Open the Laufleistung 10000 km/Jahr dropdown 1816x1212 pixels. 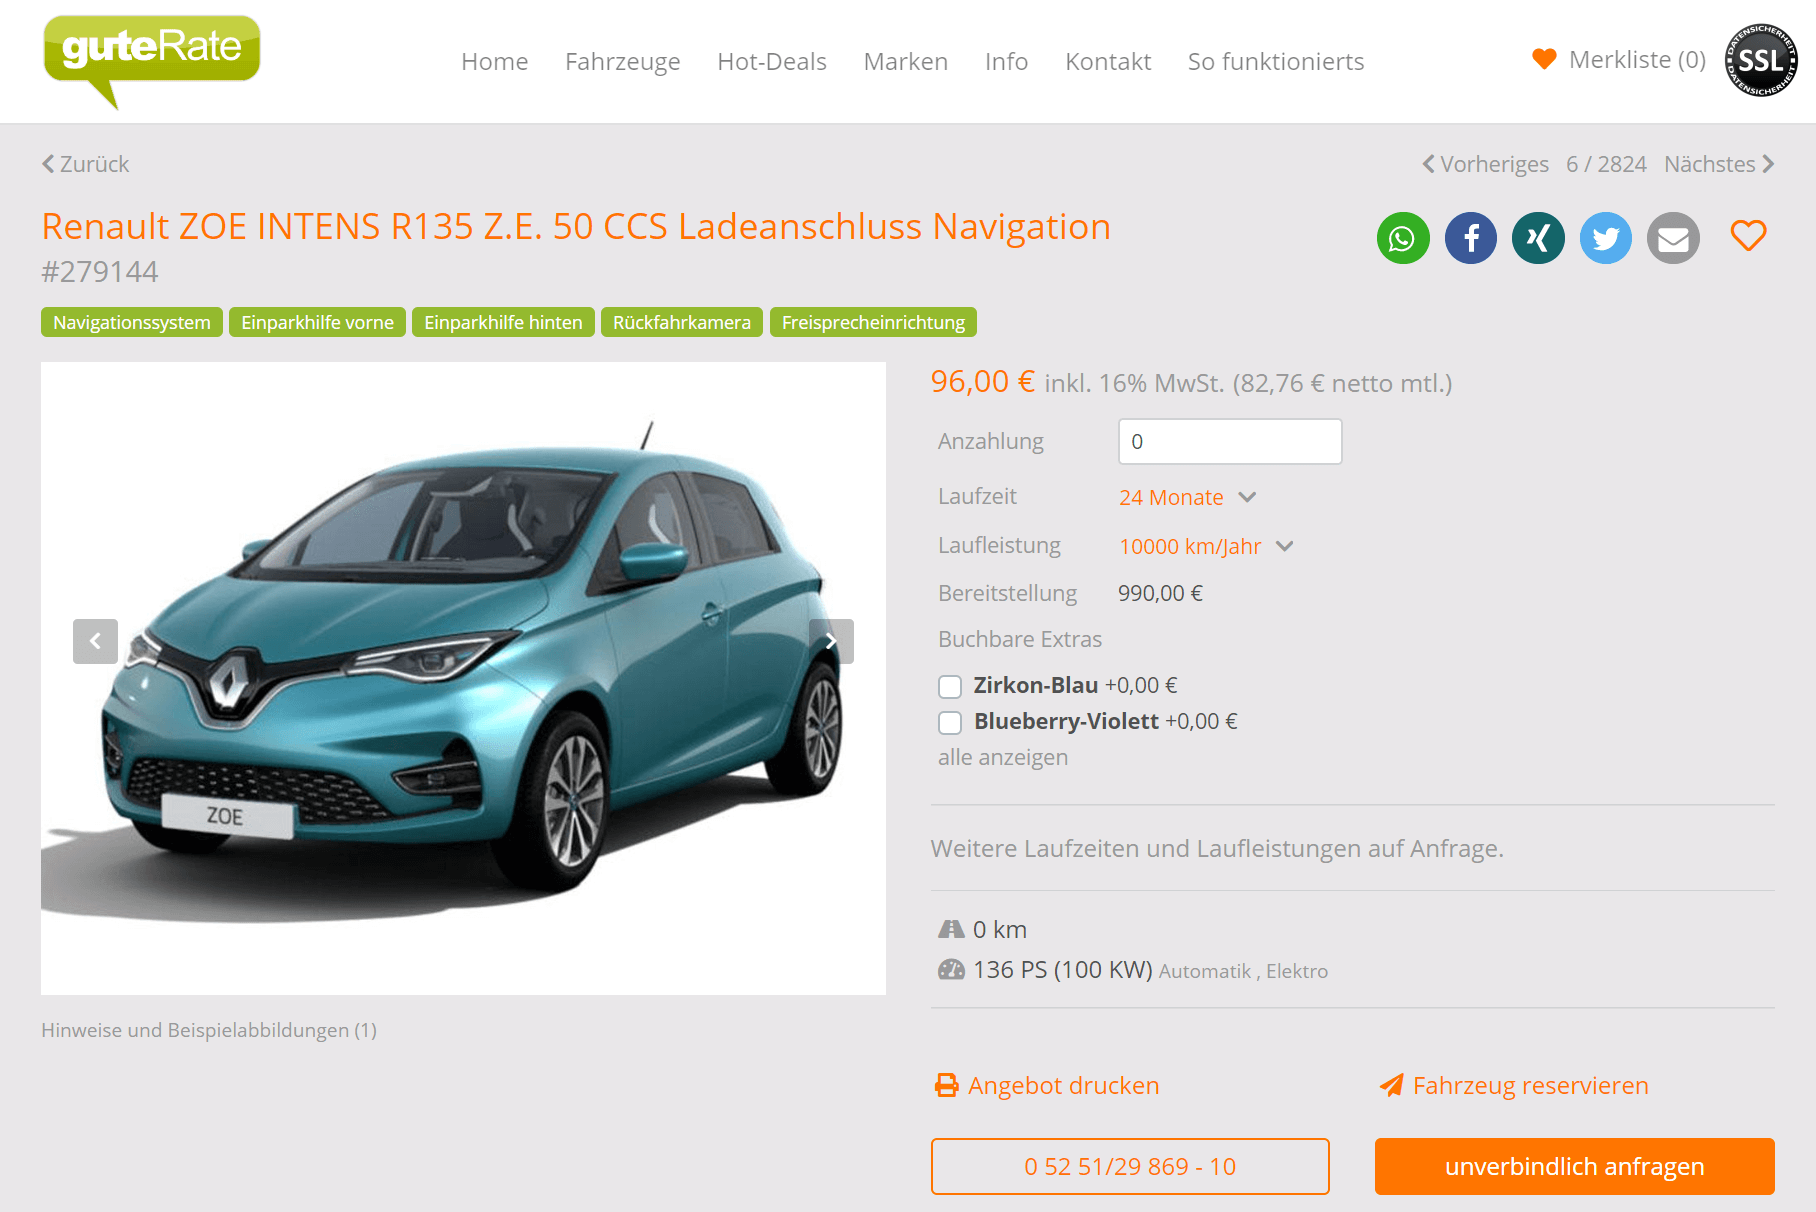click(x=1206, y=546)
